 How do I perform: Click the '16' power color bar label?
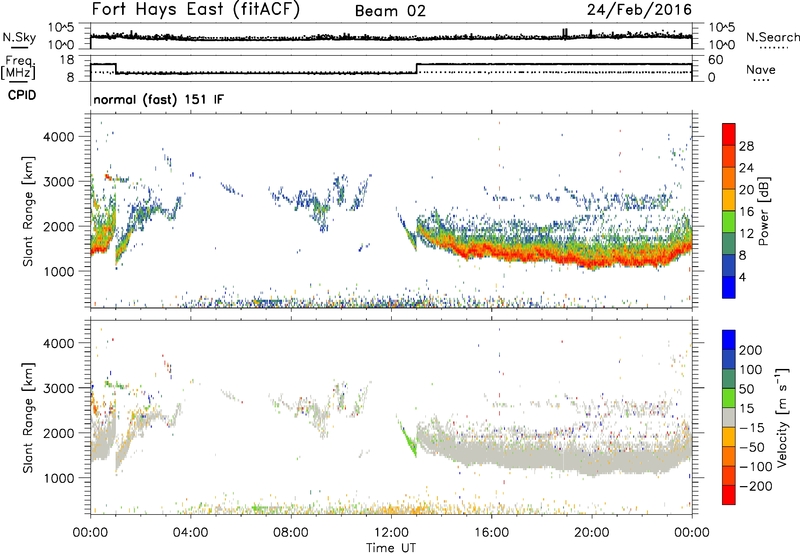[x=746, y=212]
